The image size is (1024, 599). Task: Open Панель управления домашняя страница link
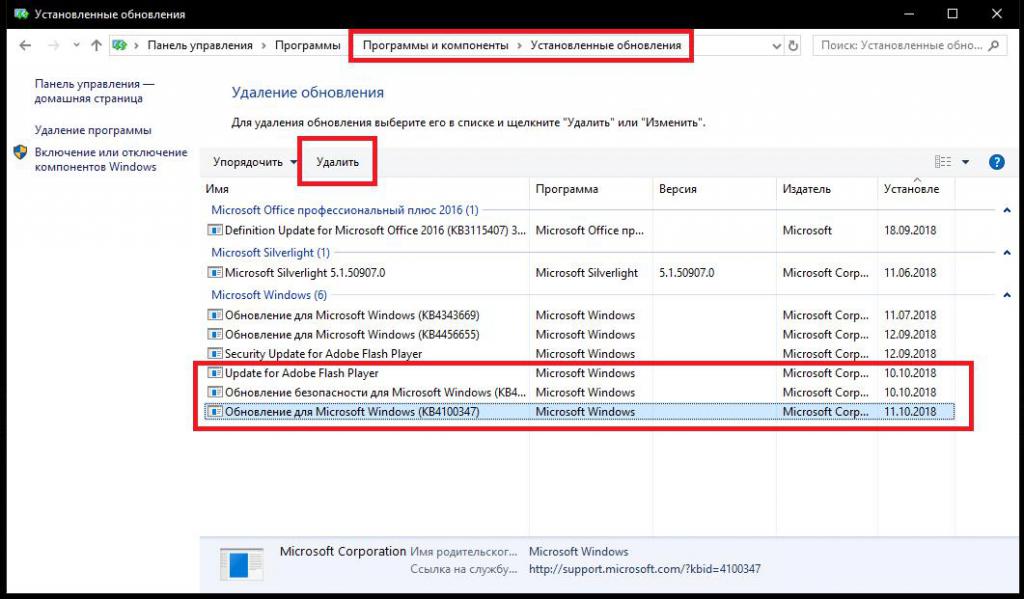point(94,92)
